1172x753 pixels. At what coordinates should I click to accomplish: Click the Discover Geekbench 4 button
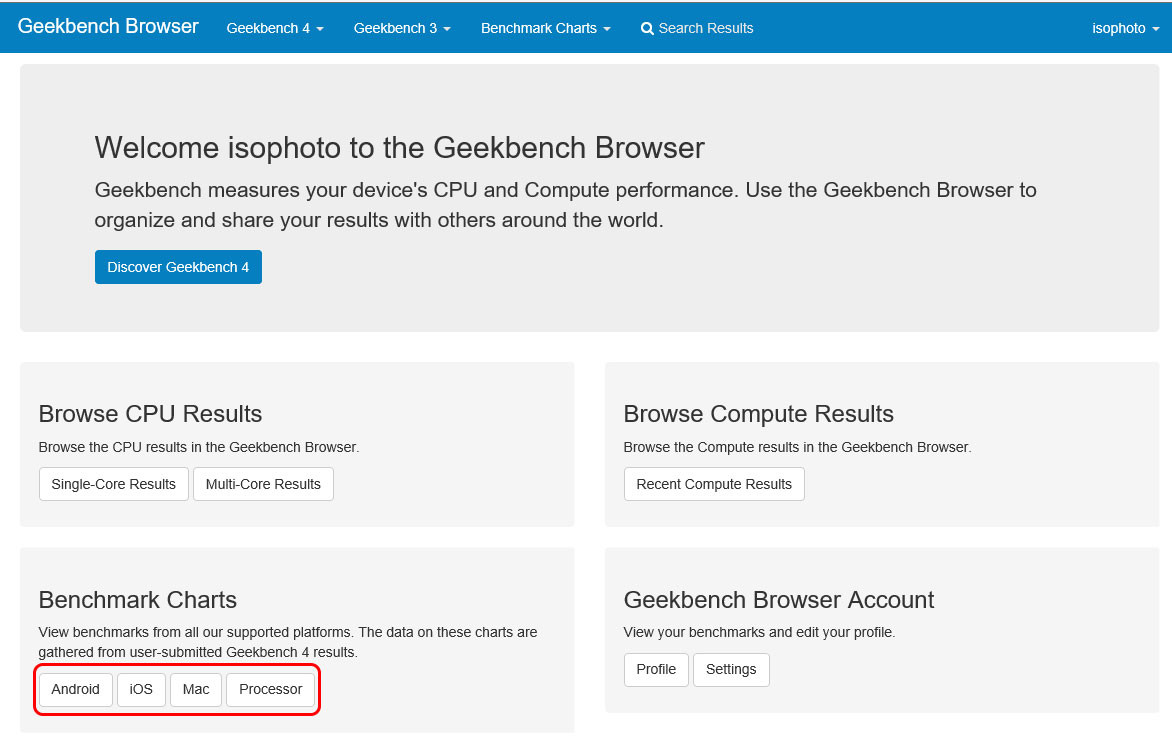click(x=178, y=267)
